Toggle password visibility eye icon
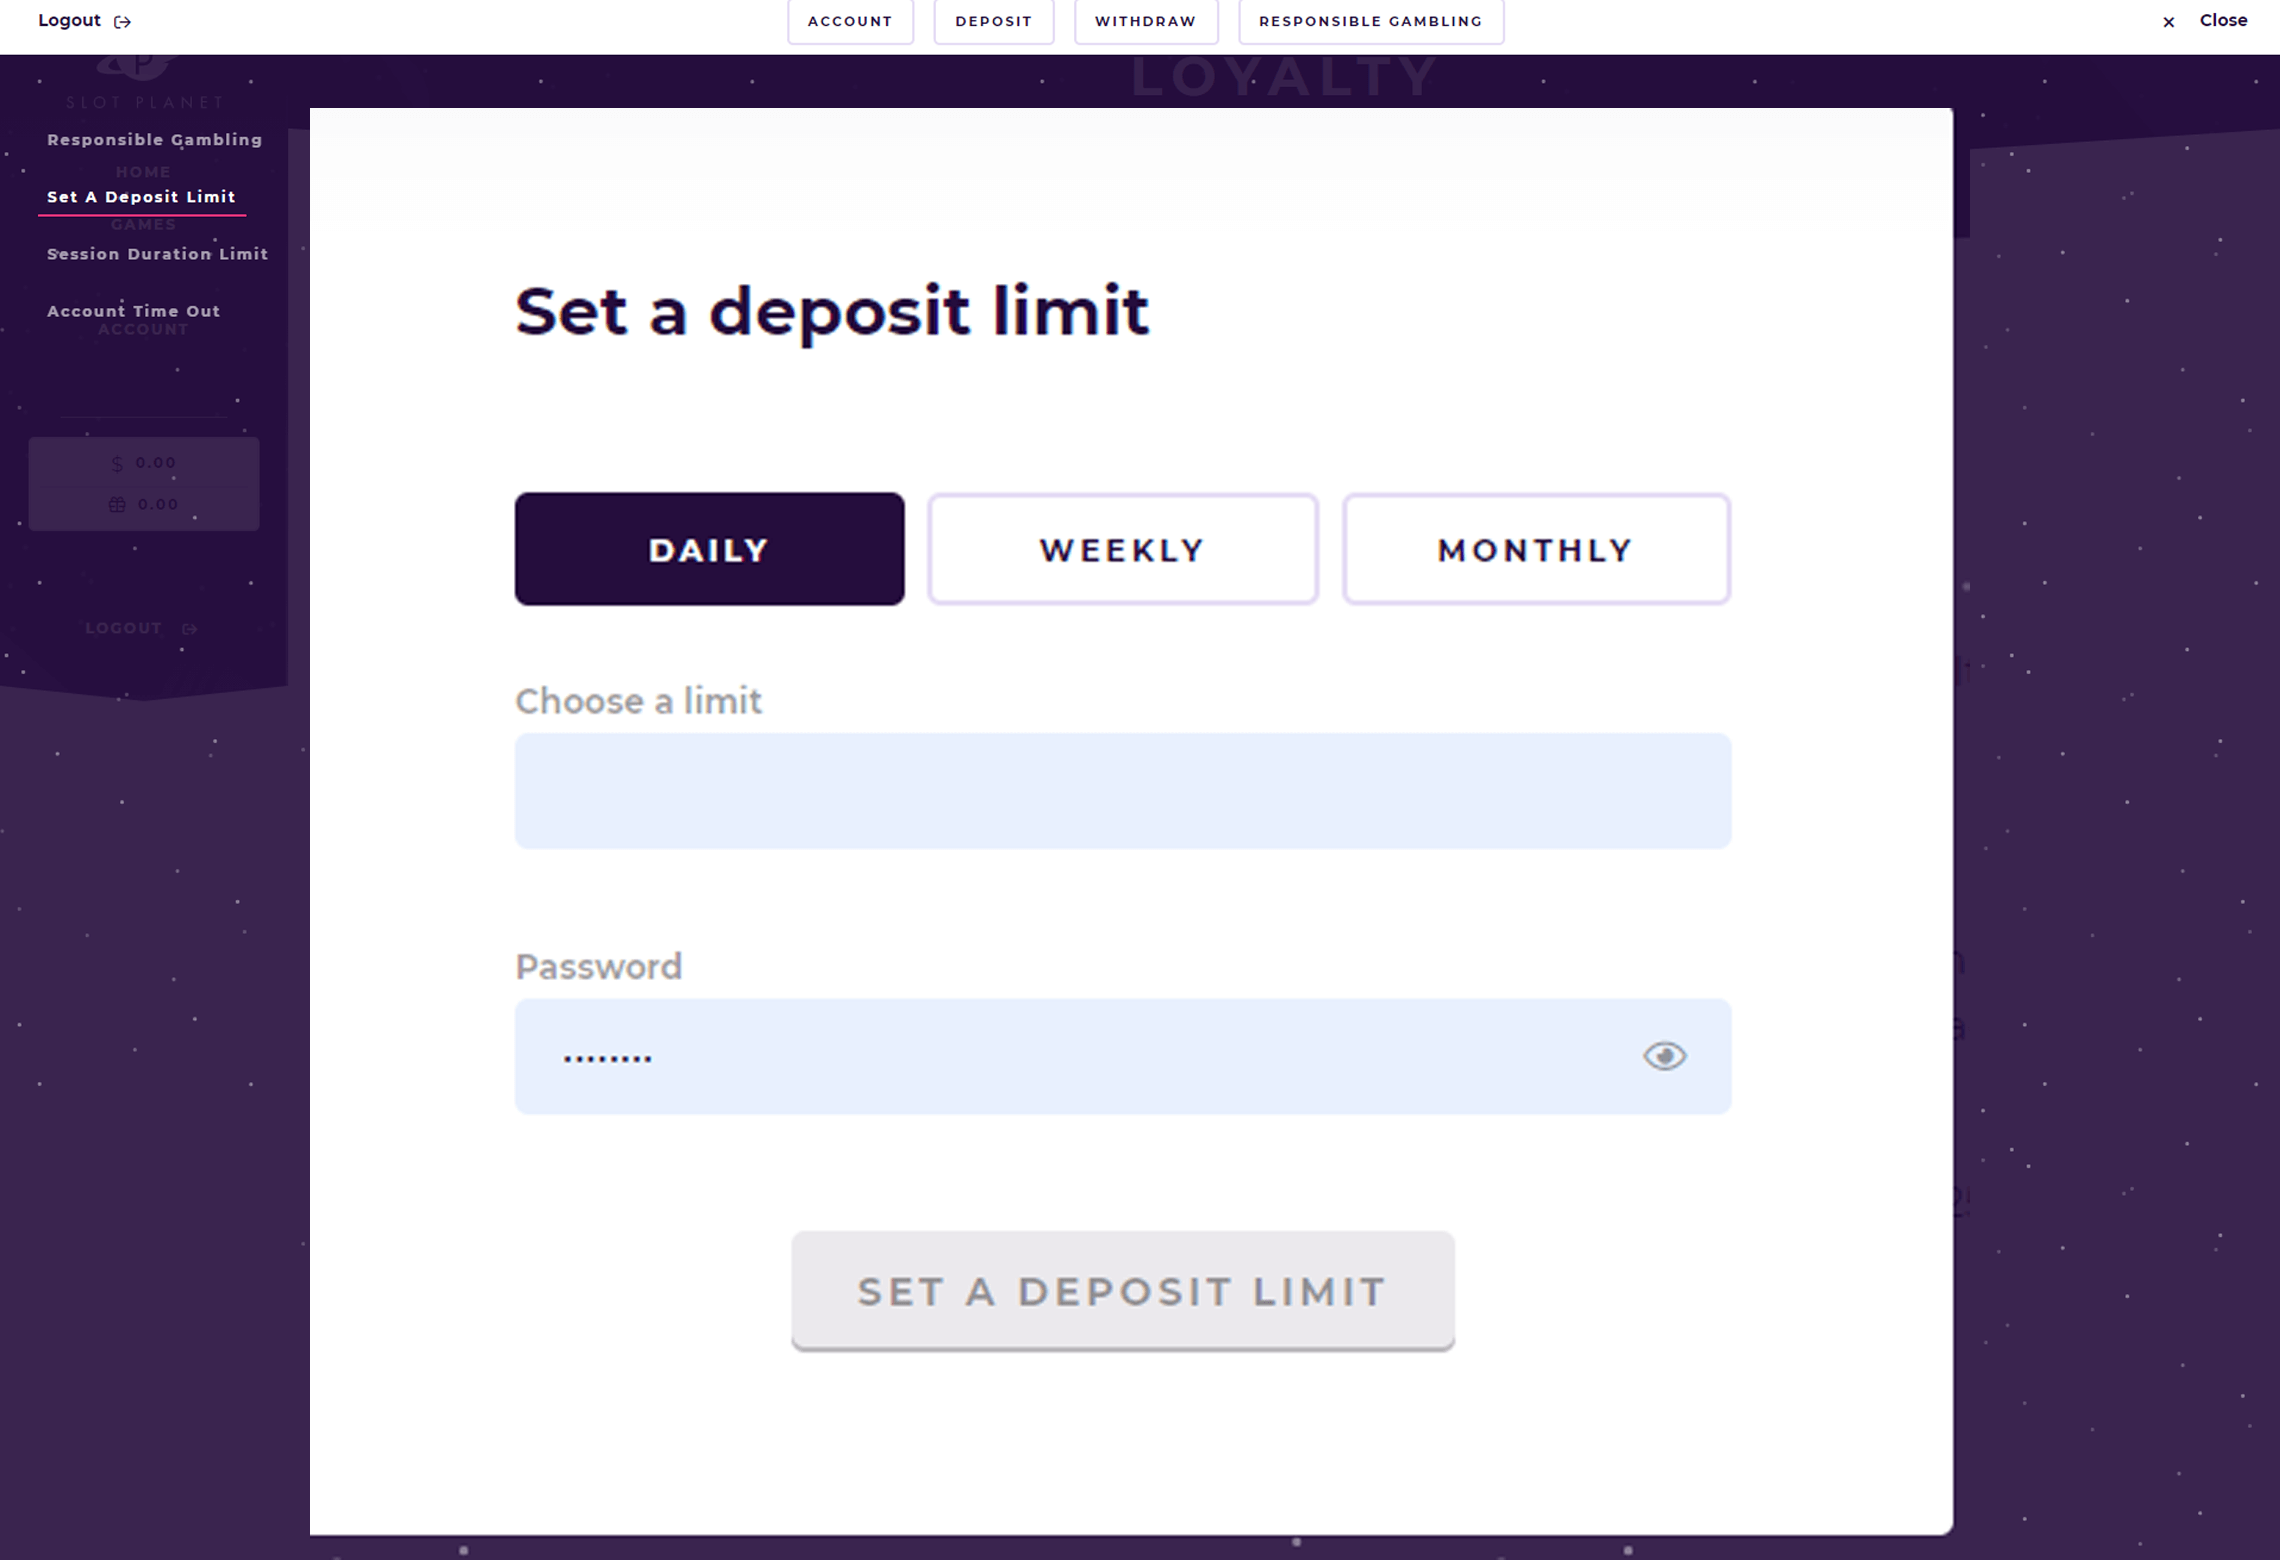Image resolution: width=2280 pixels, height=1560 pixels. pos(1664,1056)
